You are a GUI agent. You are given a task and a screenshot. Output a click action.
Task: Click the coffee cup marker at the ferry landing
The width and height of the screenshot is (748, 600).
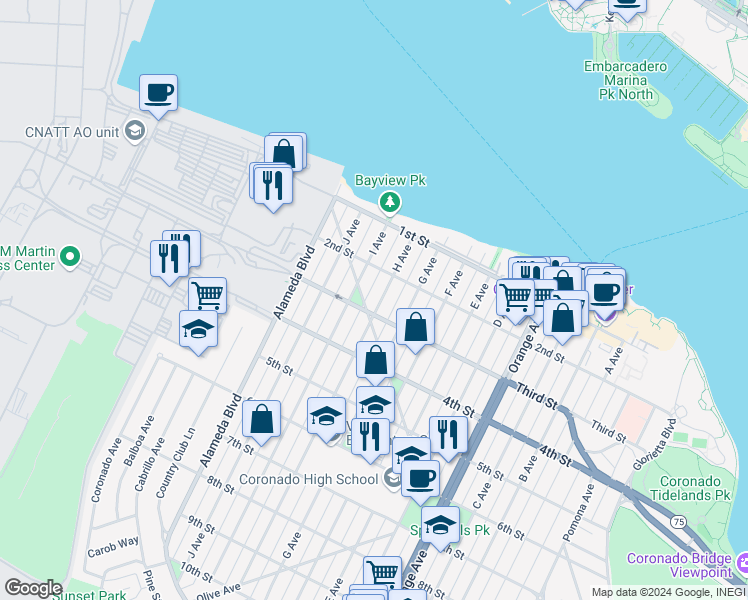click(604, 295)
